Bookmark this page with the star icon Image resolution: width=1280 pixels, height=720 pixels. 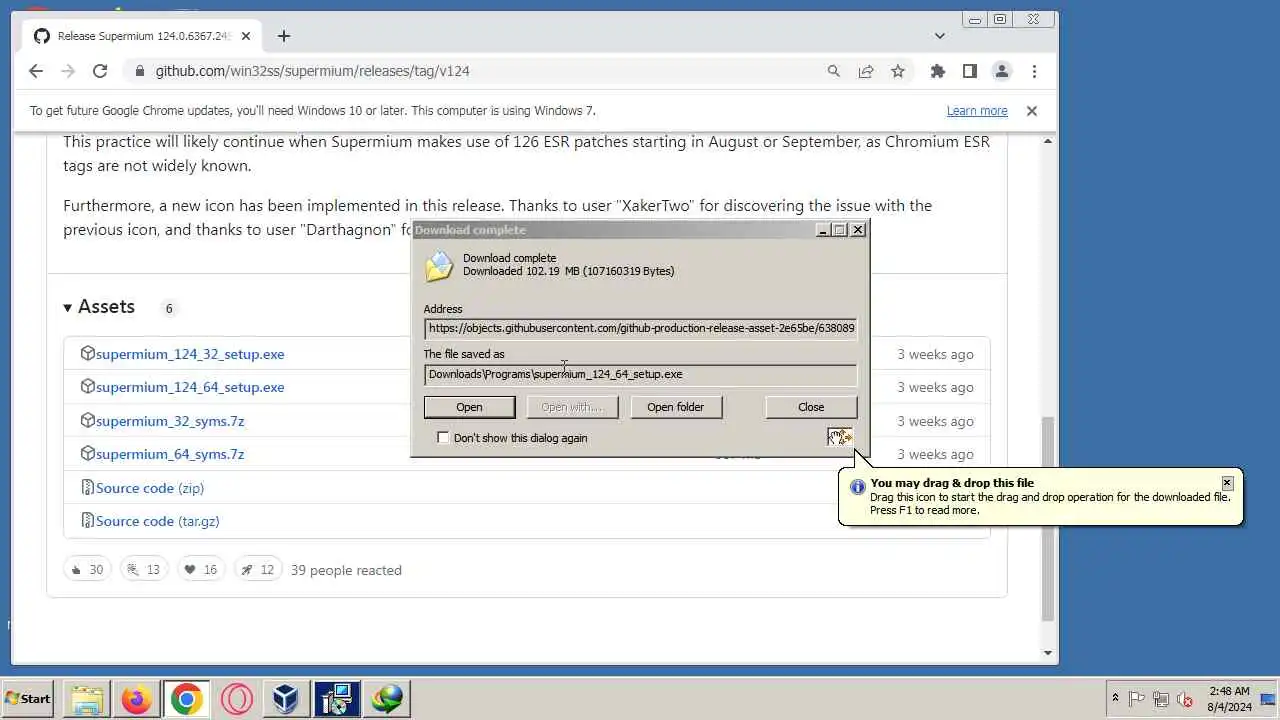898,71
